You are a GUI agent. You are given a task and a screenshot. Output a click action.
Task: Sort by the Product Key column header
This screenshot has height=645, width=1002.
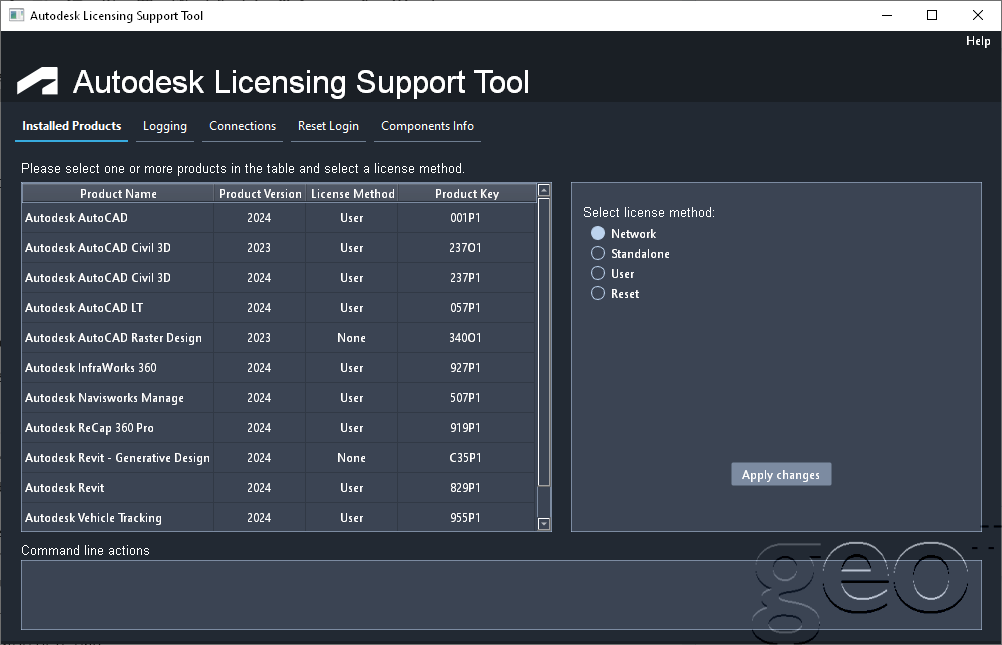tap(466, 194)
